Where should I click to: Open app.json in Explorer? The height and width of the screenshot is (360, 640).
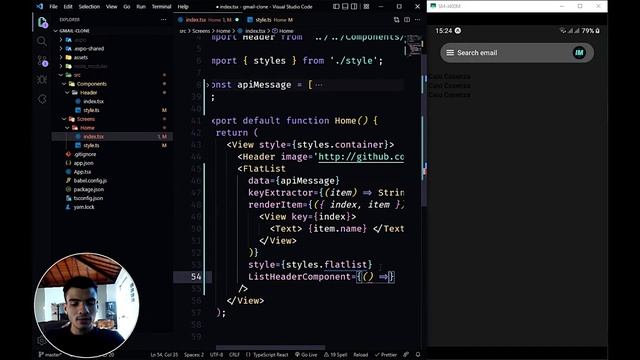point(83,163)
